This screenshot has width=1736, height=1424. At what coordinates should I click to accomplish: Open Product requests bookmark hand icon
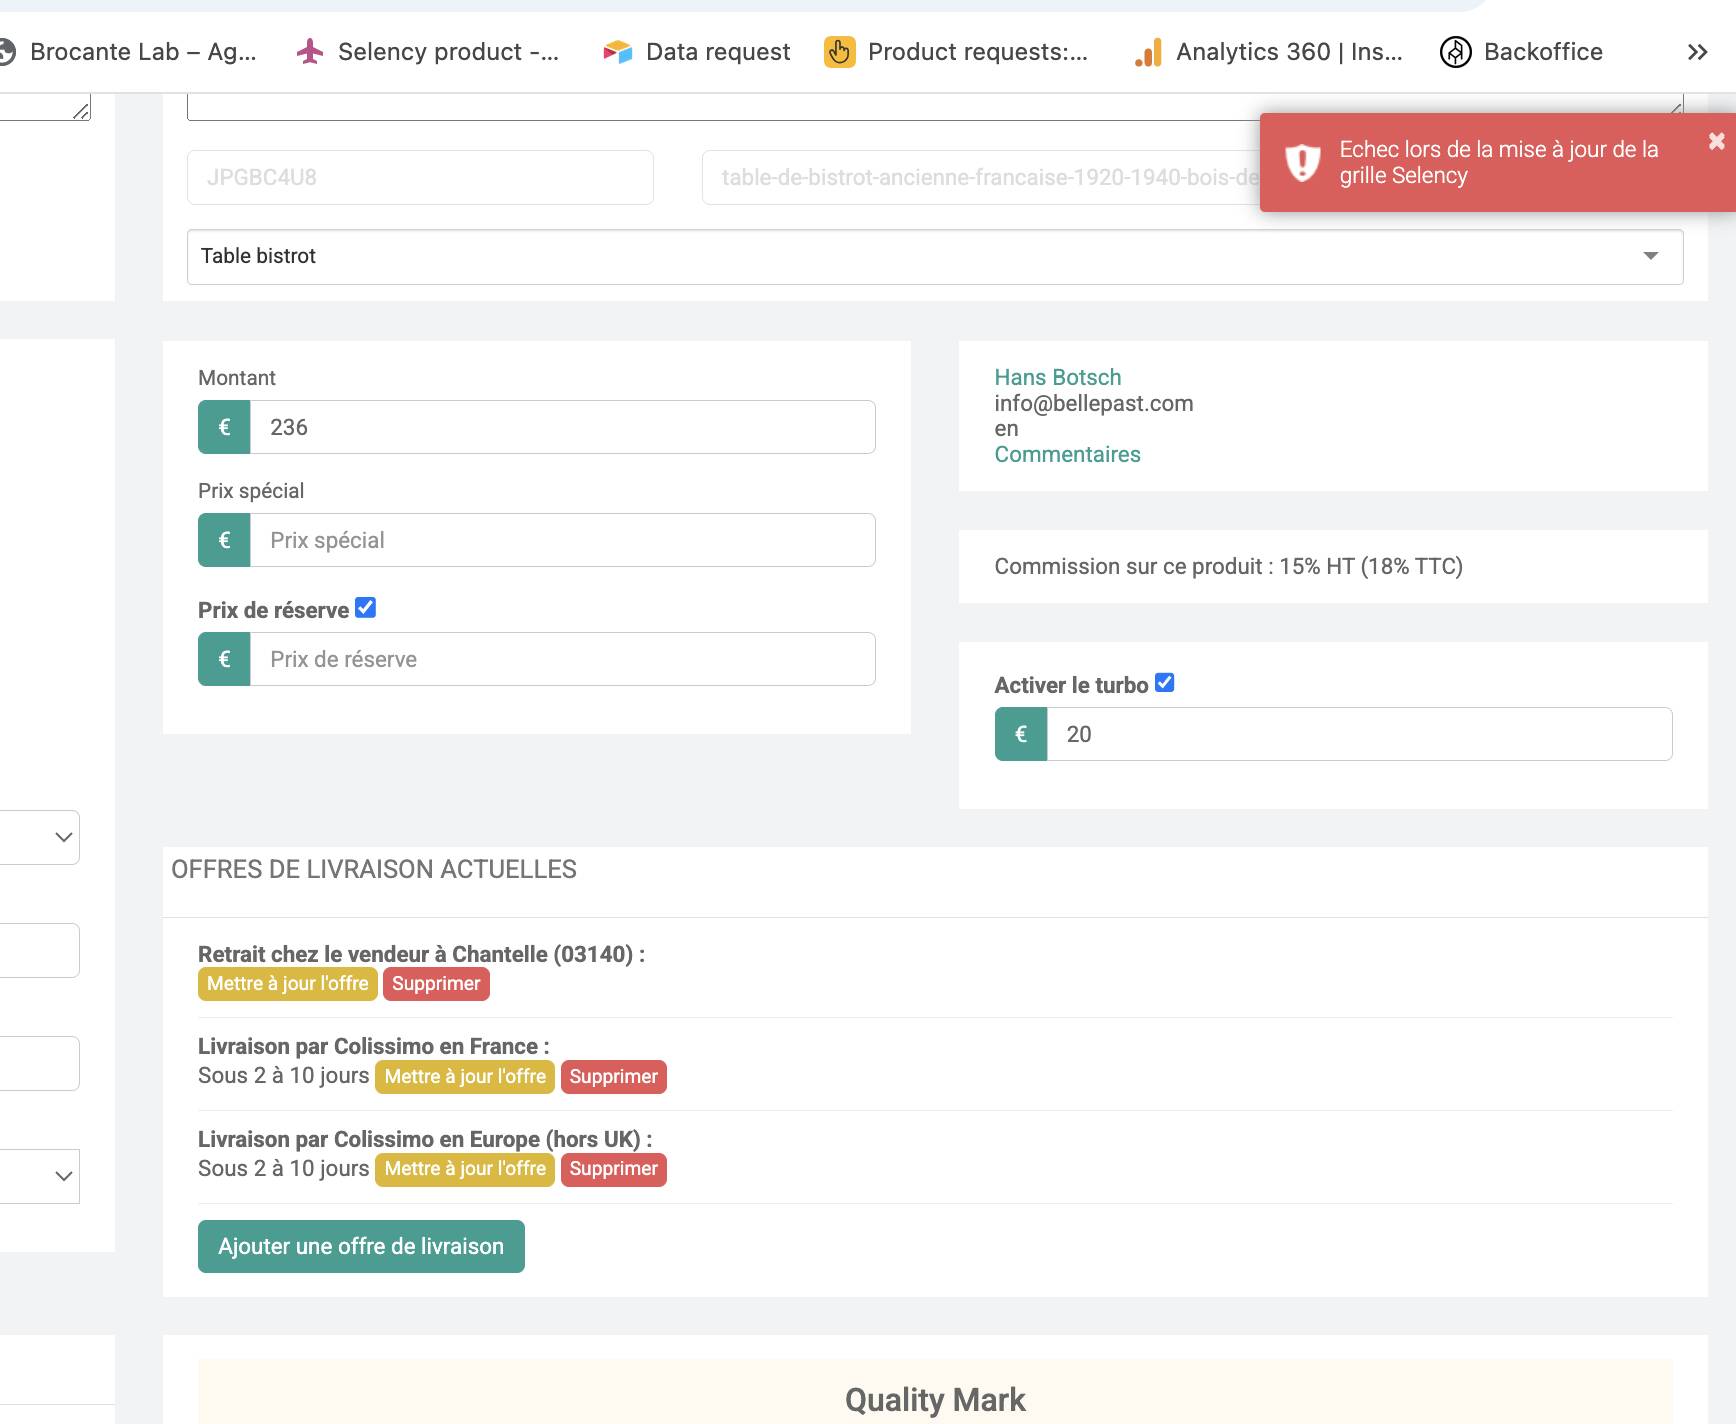[x=839, y=52]
